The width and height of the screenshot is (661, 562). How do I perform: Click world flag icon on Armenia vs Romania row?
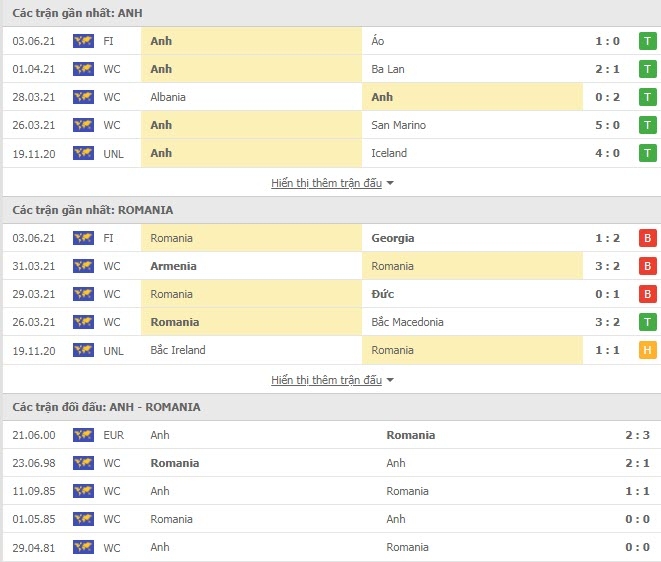(83, 266)
